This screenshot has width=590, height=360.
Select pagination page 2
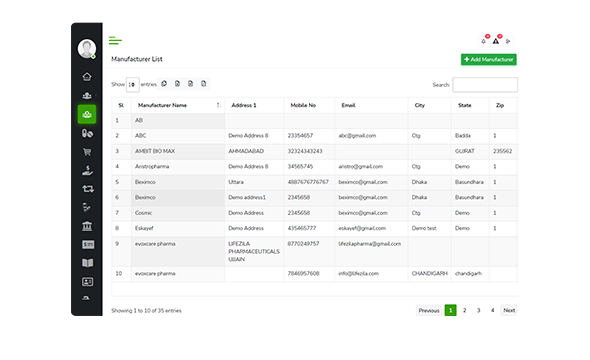[x=464, y=310]
